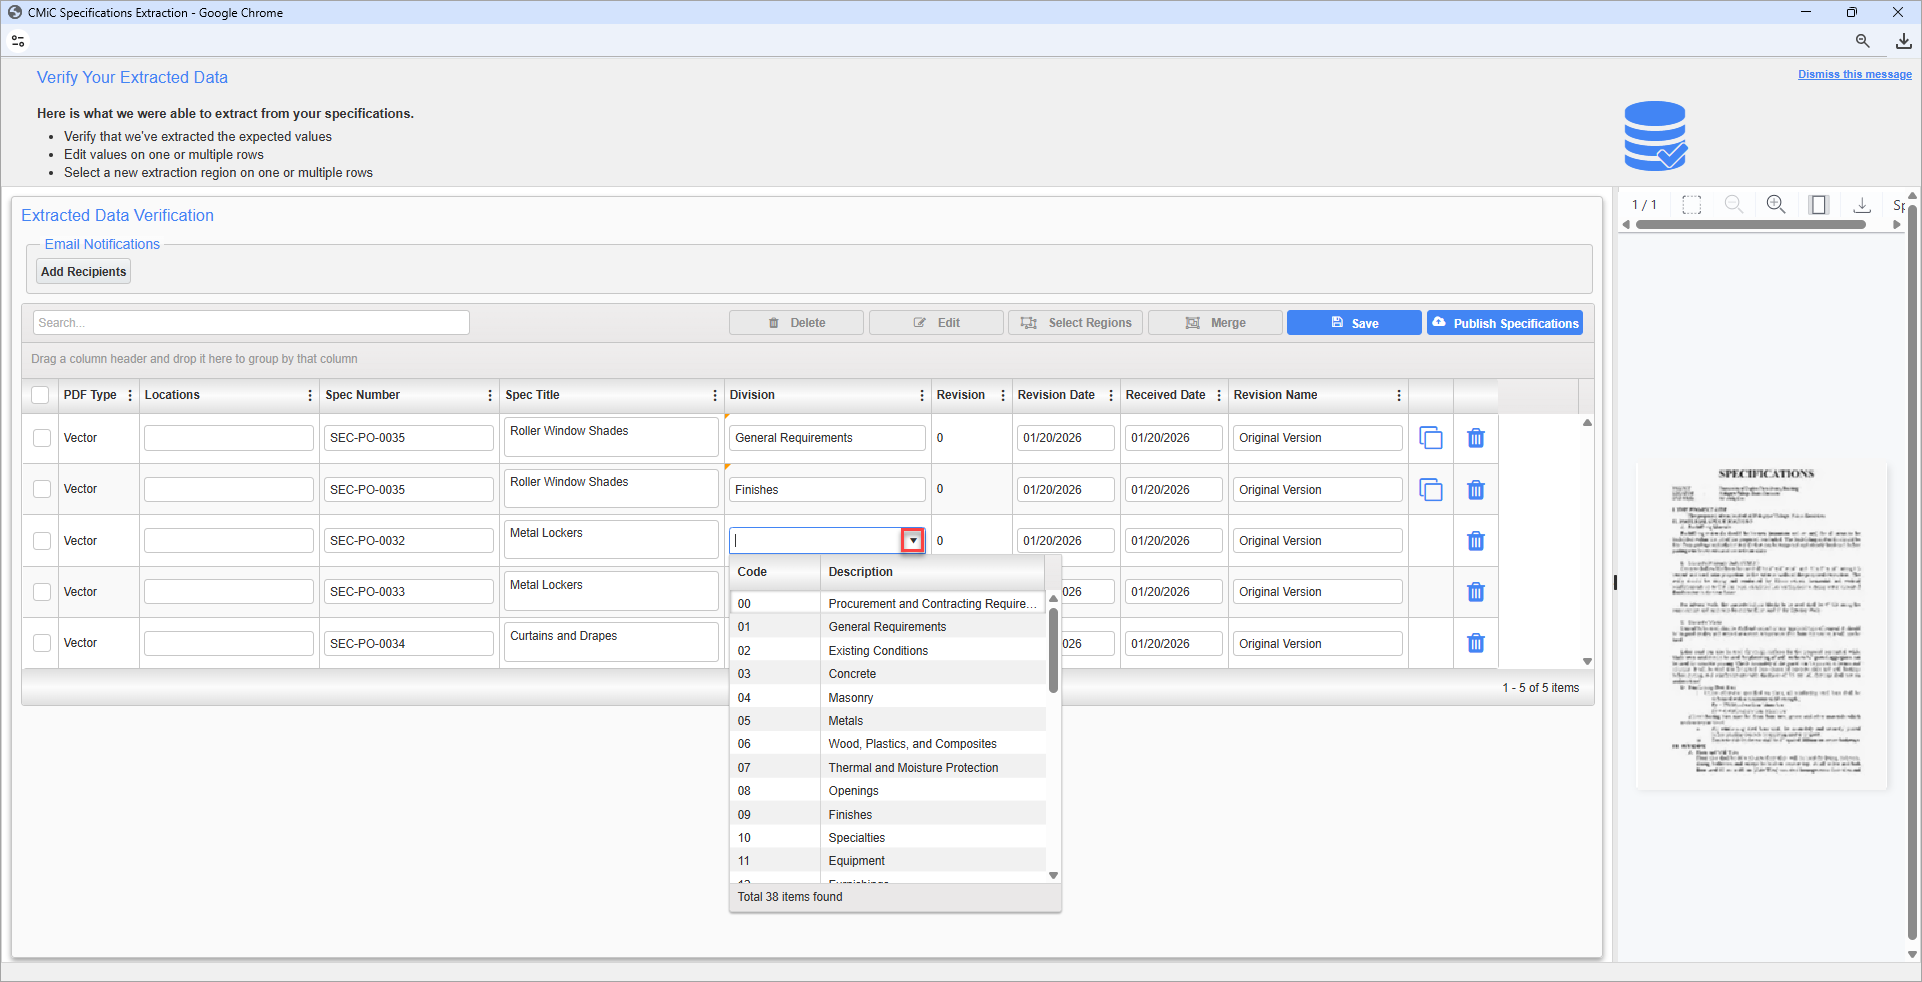Tick the first Roller Window Shades row checkbox
The image size is (1922, 982).
[41, 437]
